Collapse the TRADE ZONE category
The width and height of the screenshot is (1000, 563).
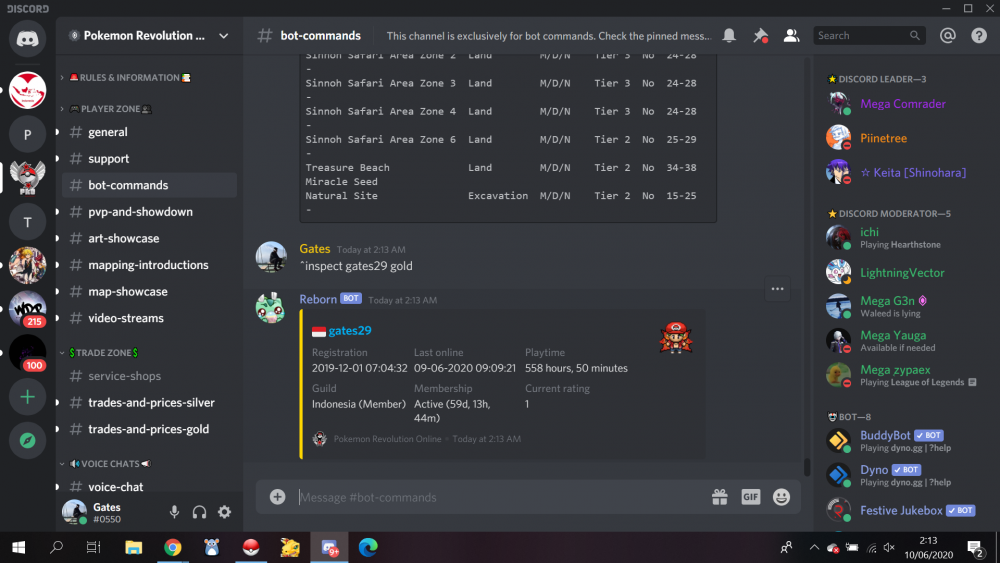pyautogui.click(x=103, y=353)
